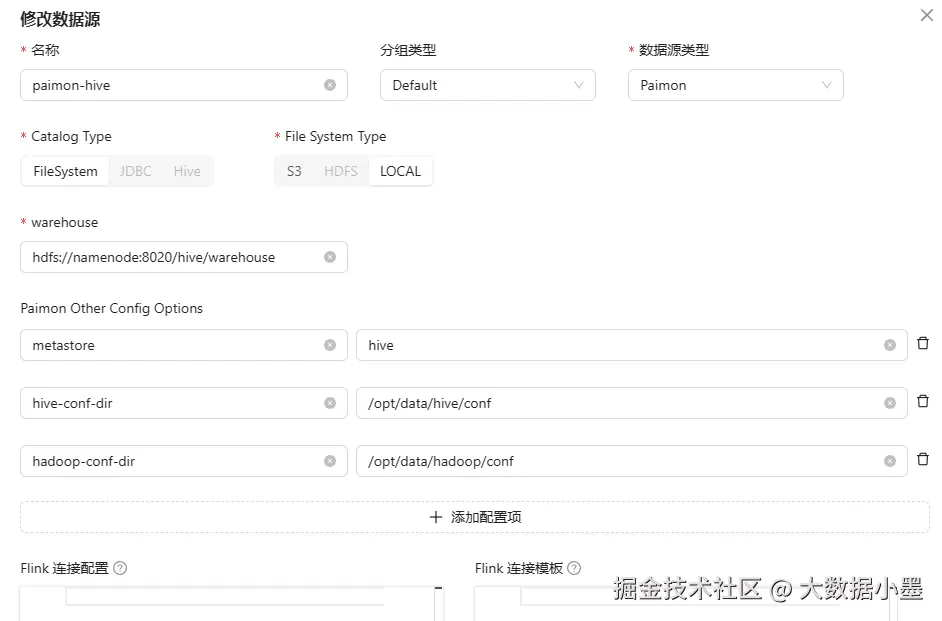Select HDFS file system type
942x621 pixels.
pyautogui.click(x=341, y=171)
